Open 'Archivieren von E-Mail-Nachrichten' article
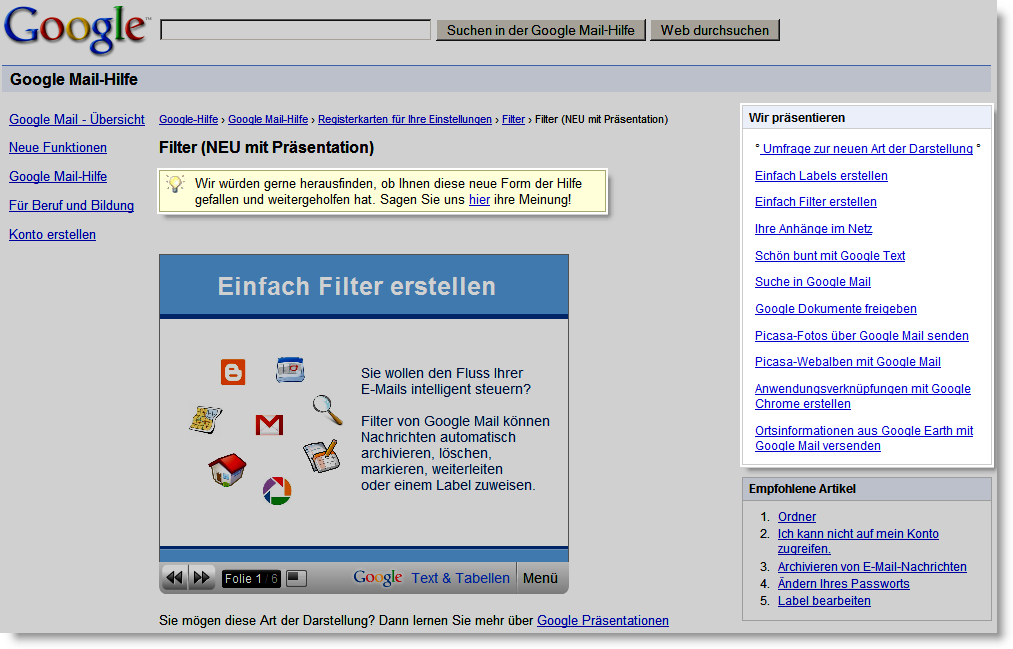The width and height of the screenshot is (1013, 649). [872, 566]
